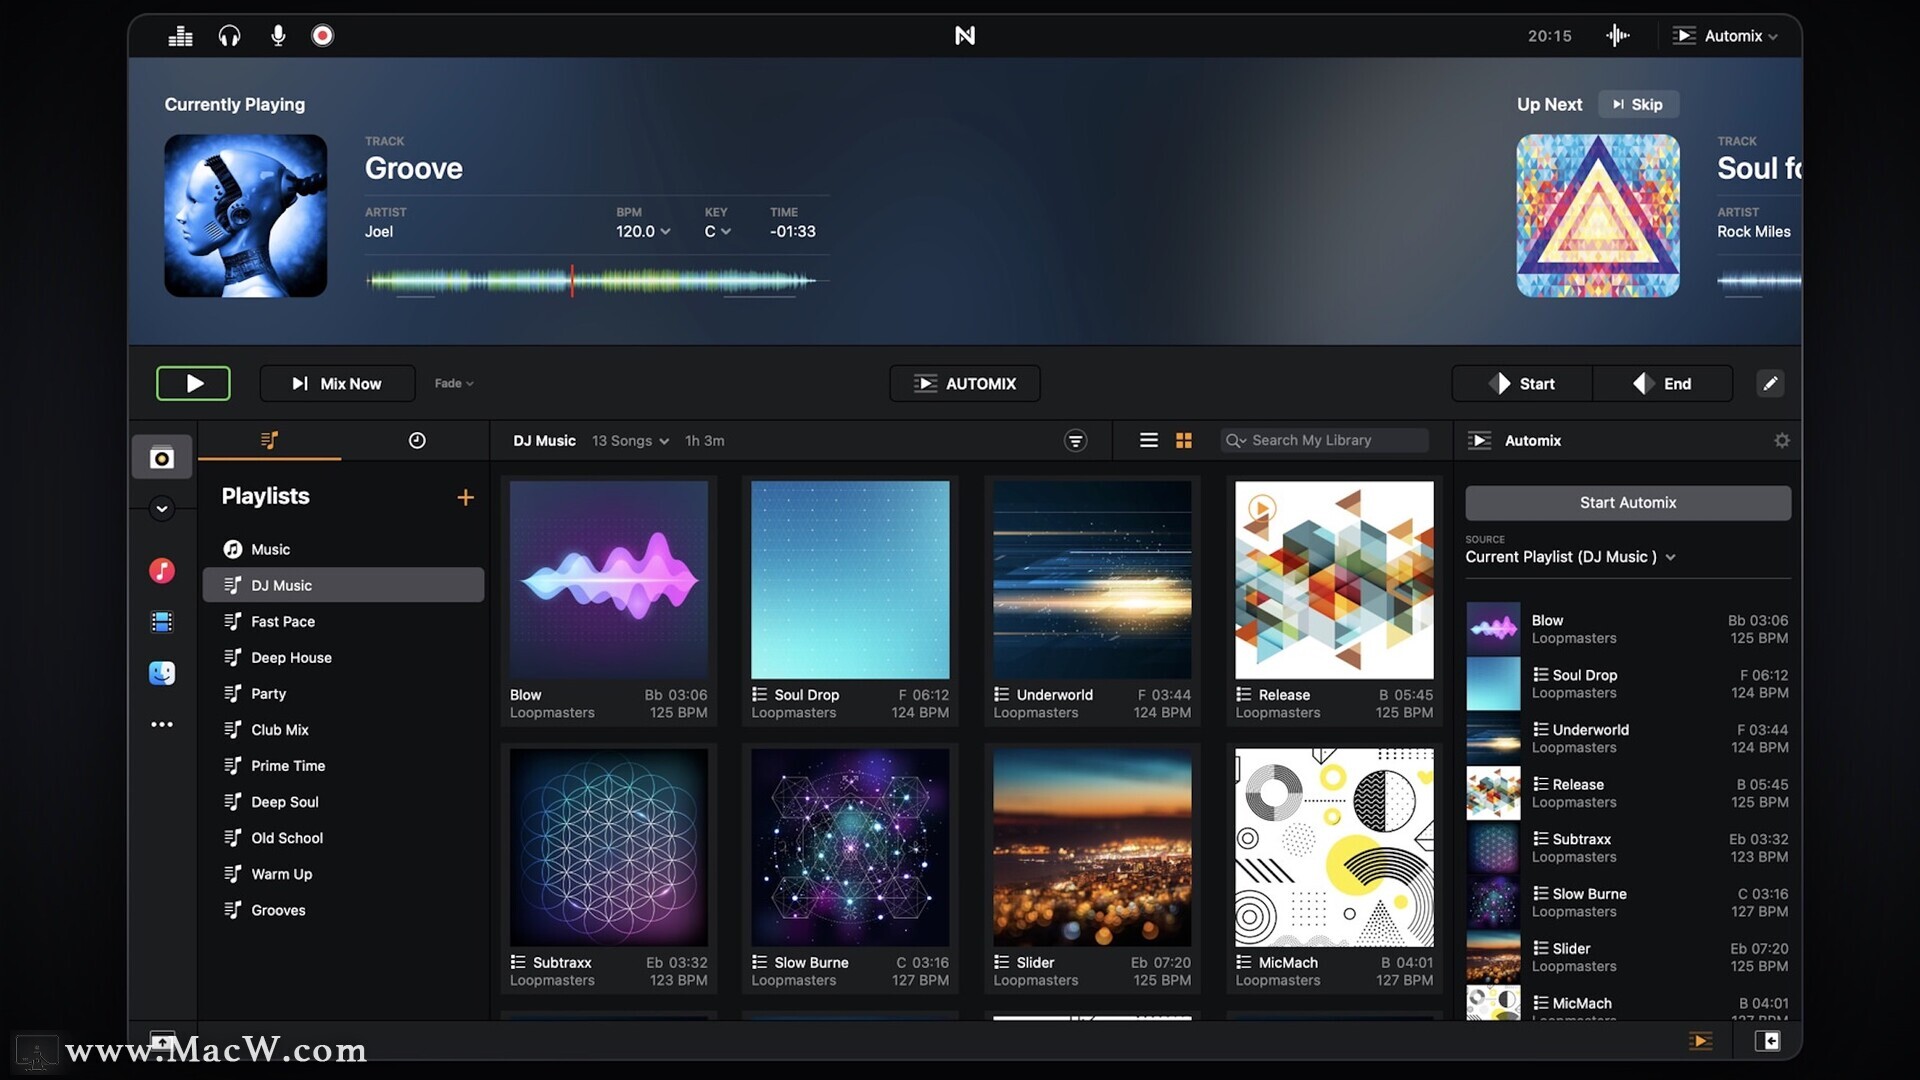
Task: Toggle the play button for current track
Action: click(x=193, y=382)
